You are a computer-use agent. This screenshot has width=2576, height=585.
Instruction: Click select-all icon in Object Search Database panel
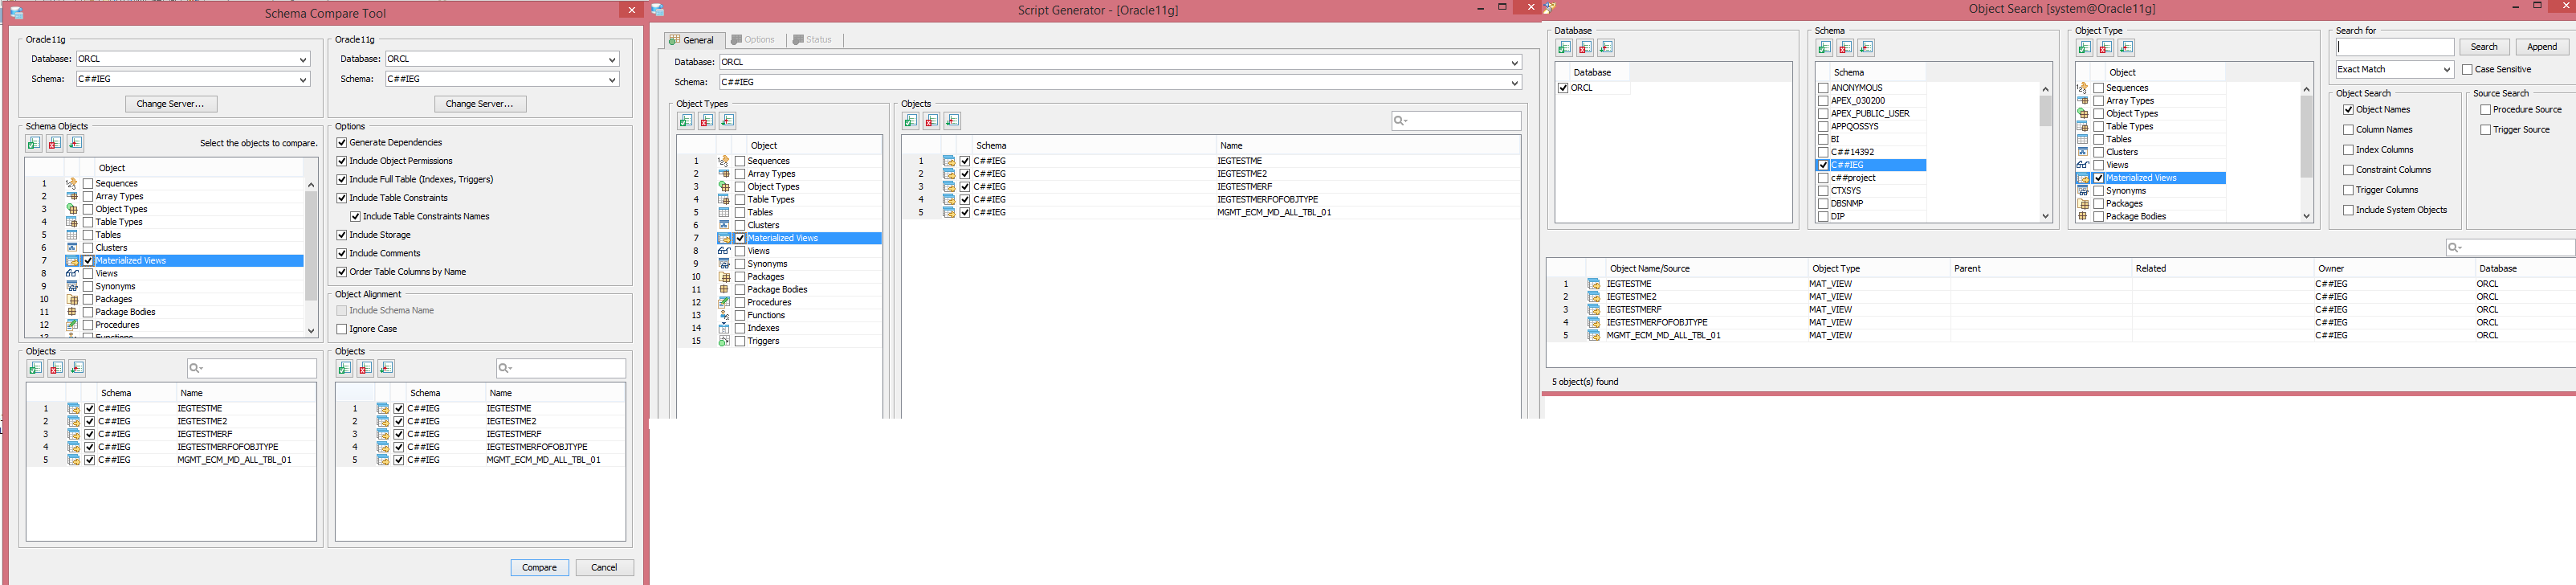(1564, 48)
